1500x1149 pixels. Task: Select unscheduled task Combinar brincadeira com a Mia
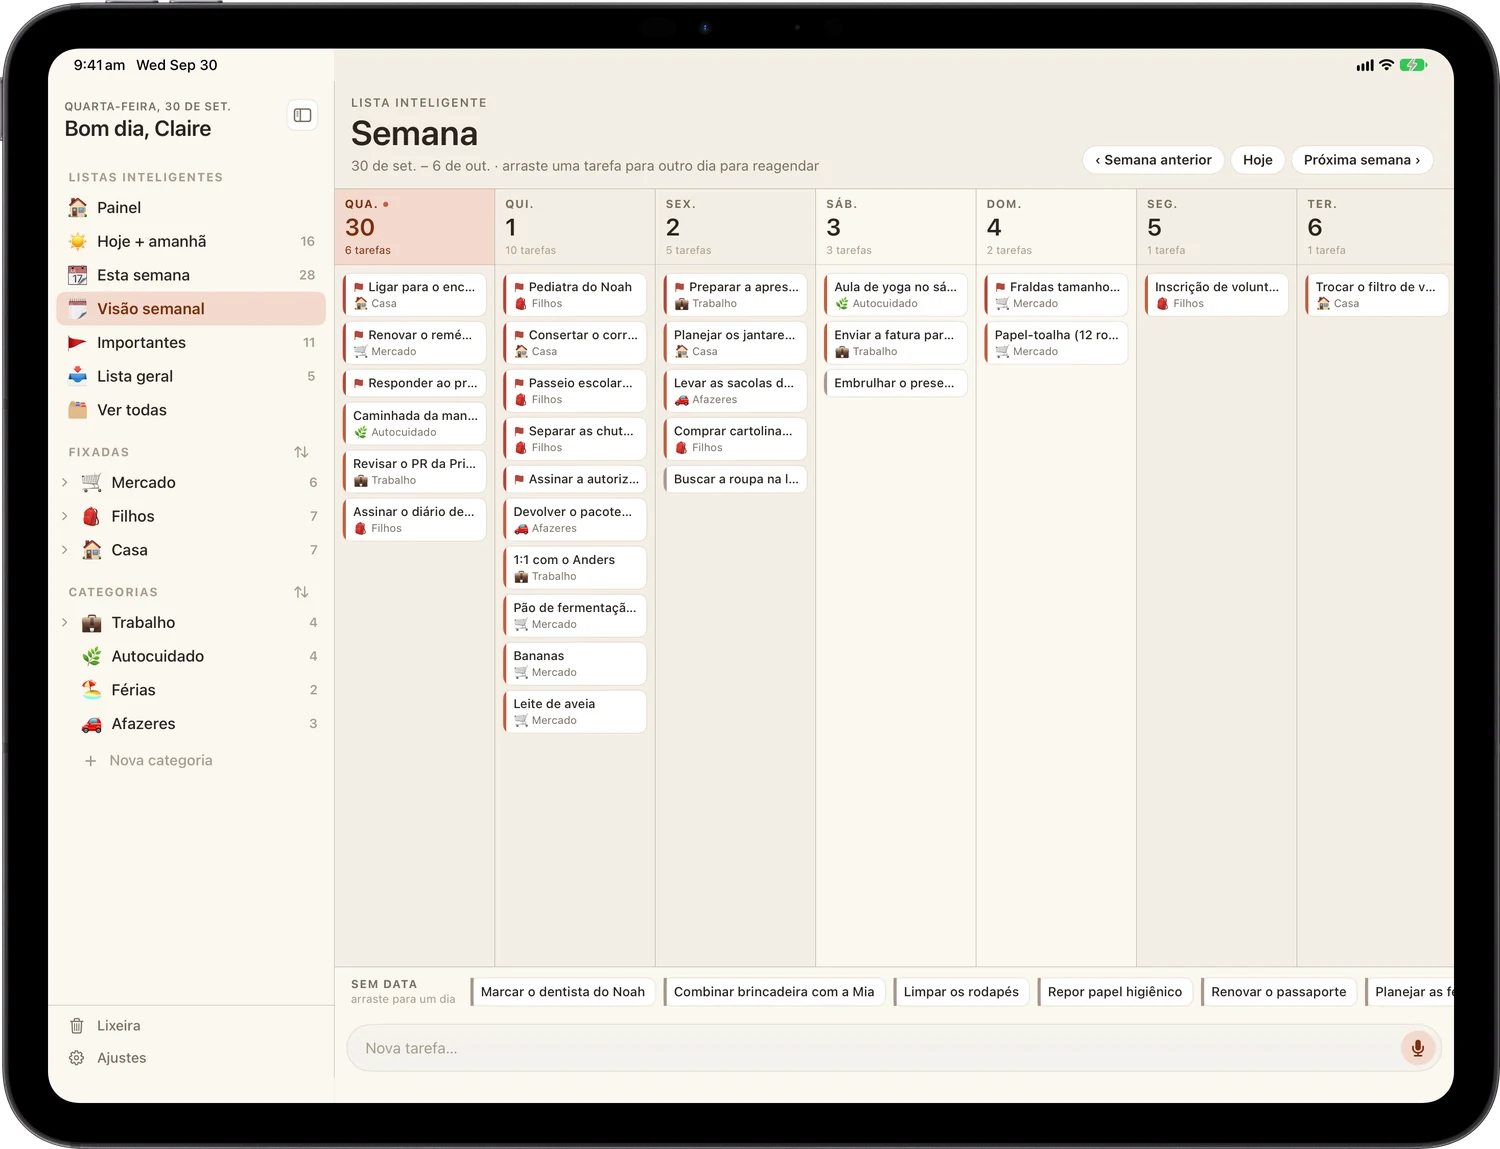tap(774, 992)
